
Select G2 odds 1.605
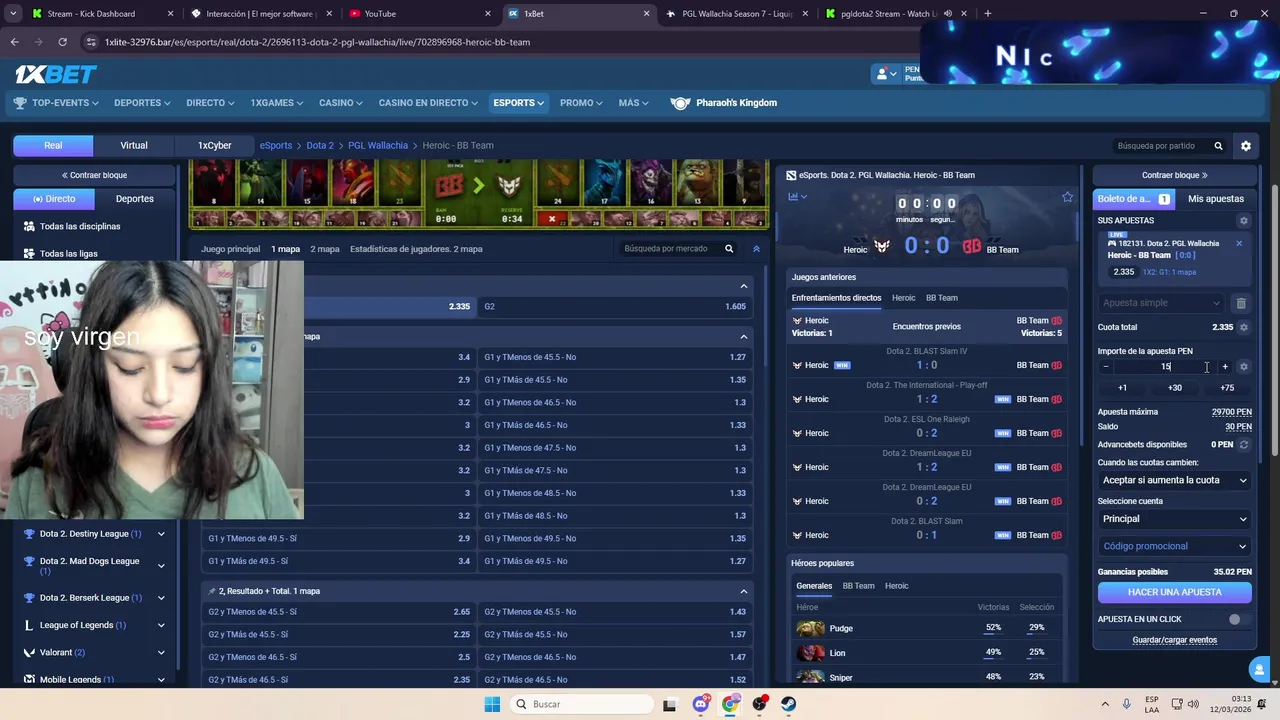click(615, 307)
